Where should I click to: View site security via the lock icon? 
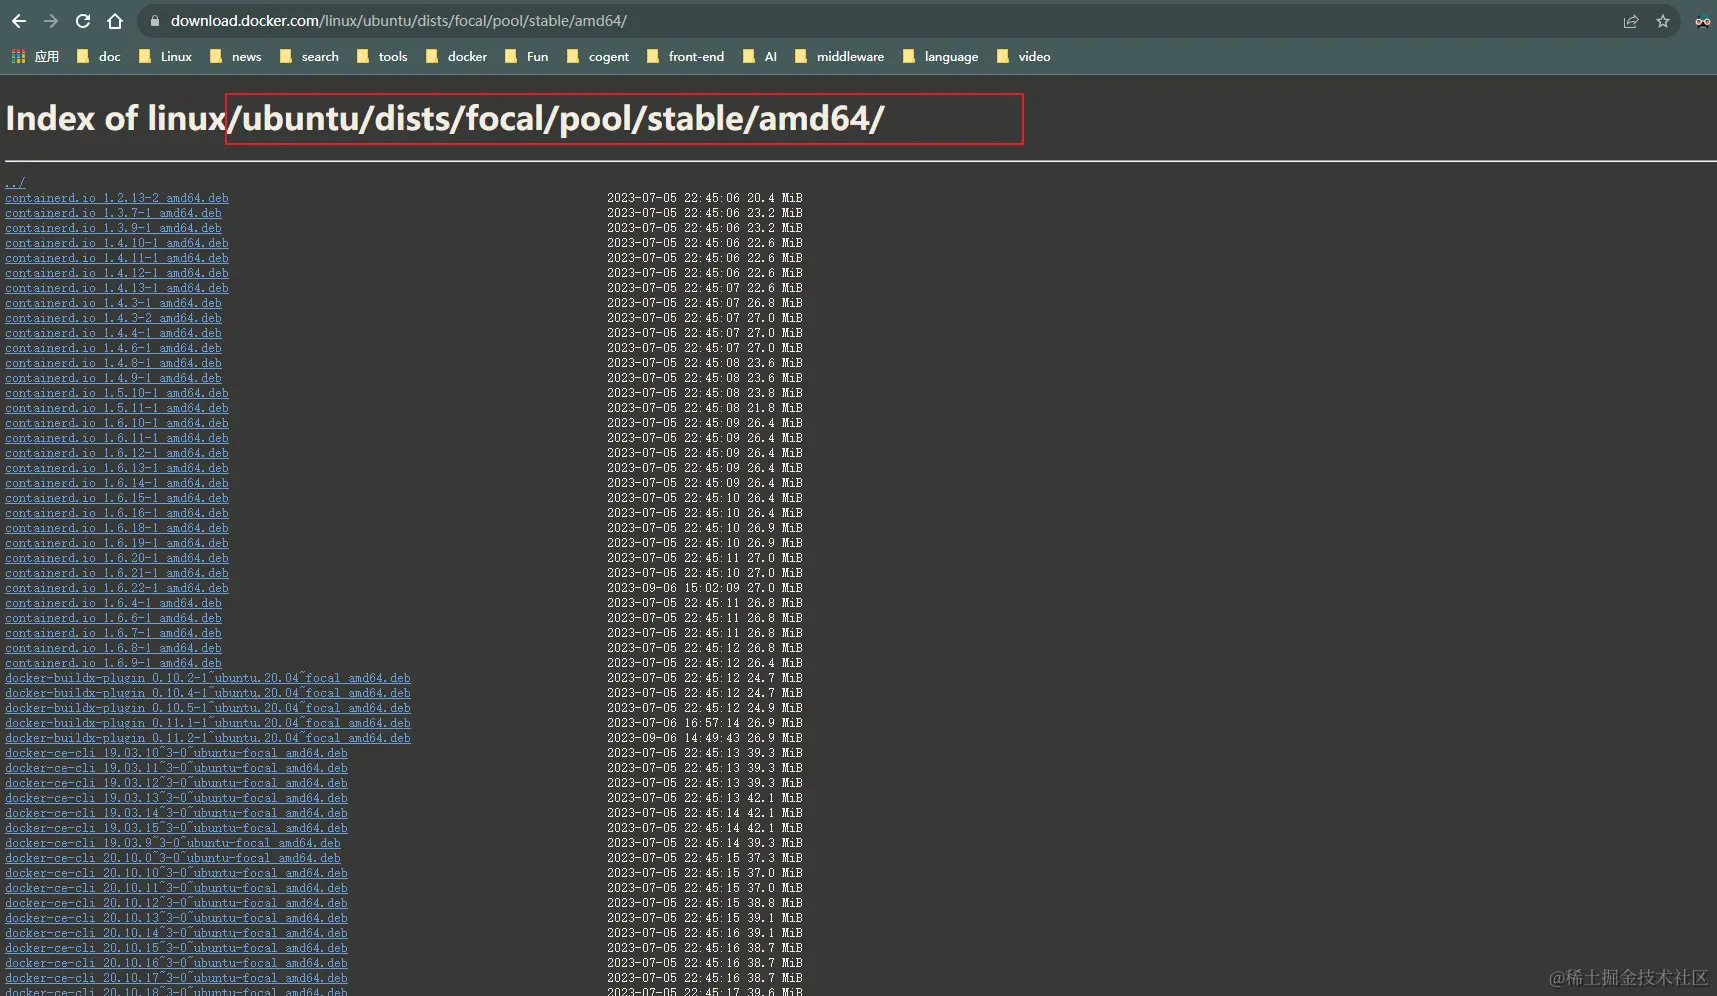click(154, 21)
